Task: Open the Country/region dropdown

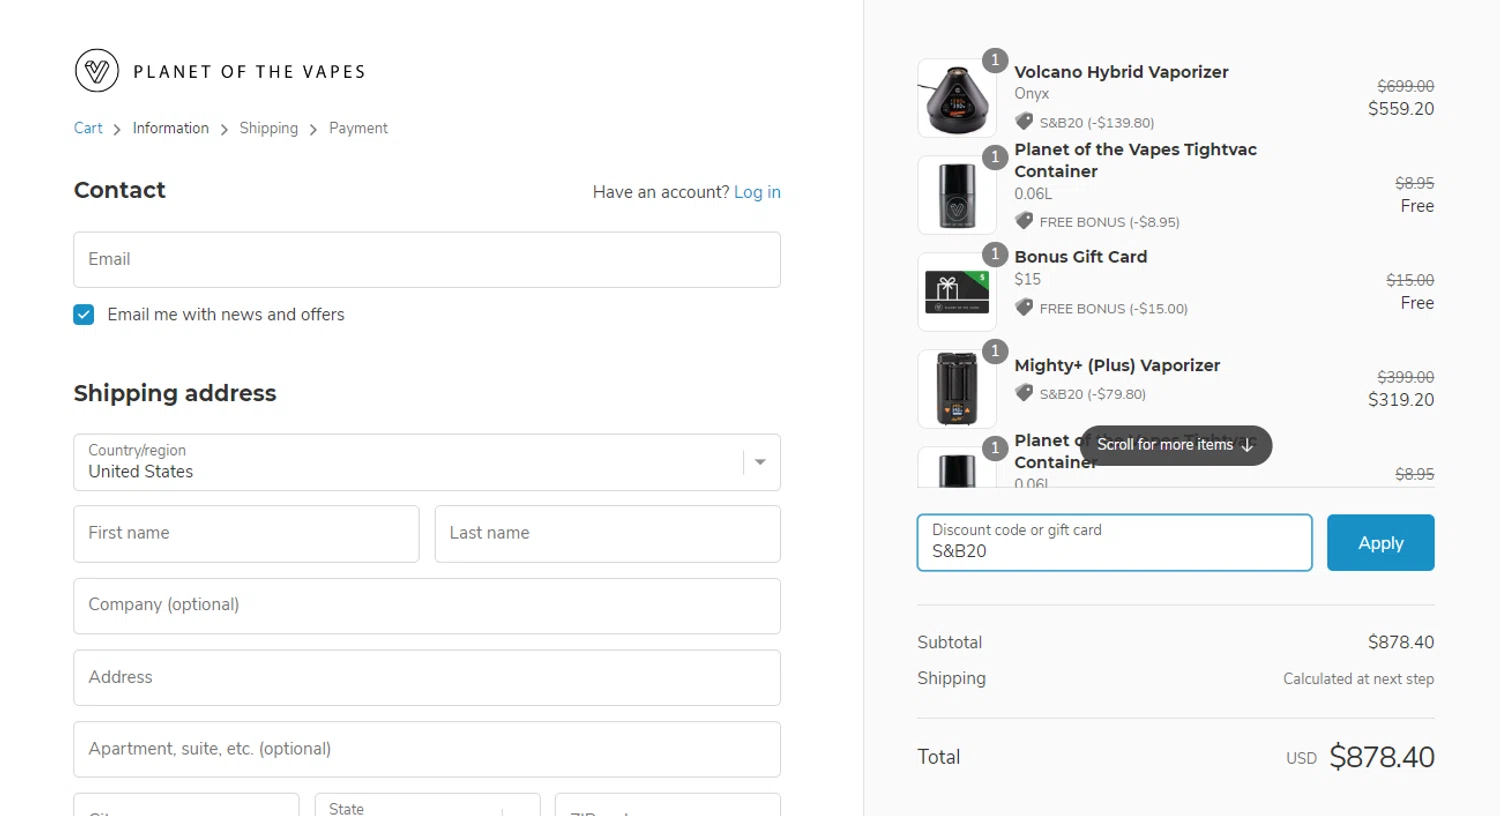Action: [427, 462]
